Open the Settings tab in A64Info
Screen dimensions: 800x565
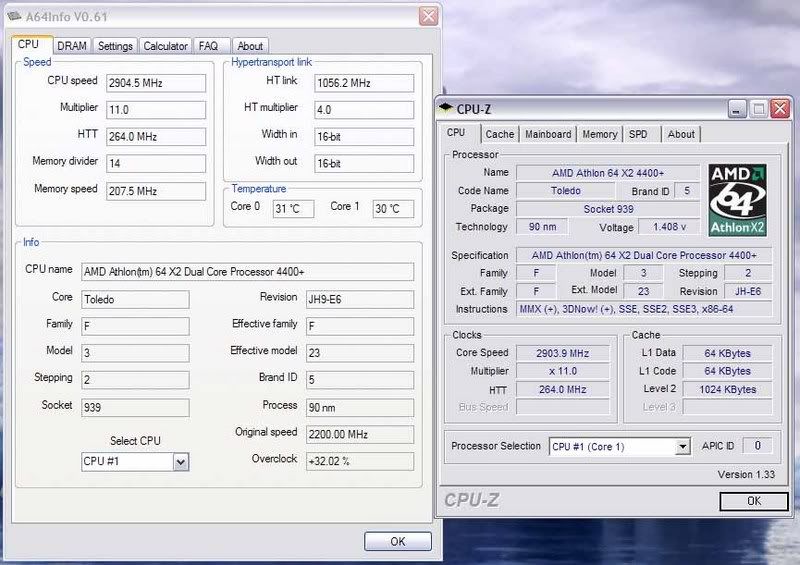pos(115,46)
